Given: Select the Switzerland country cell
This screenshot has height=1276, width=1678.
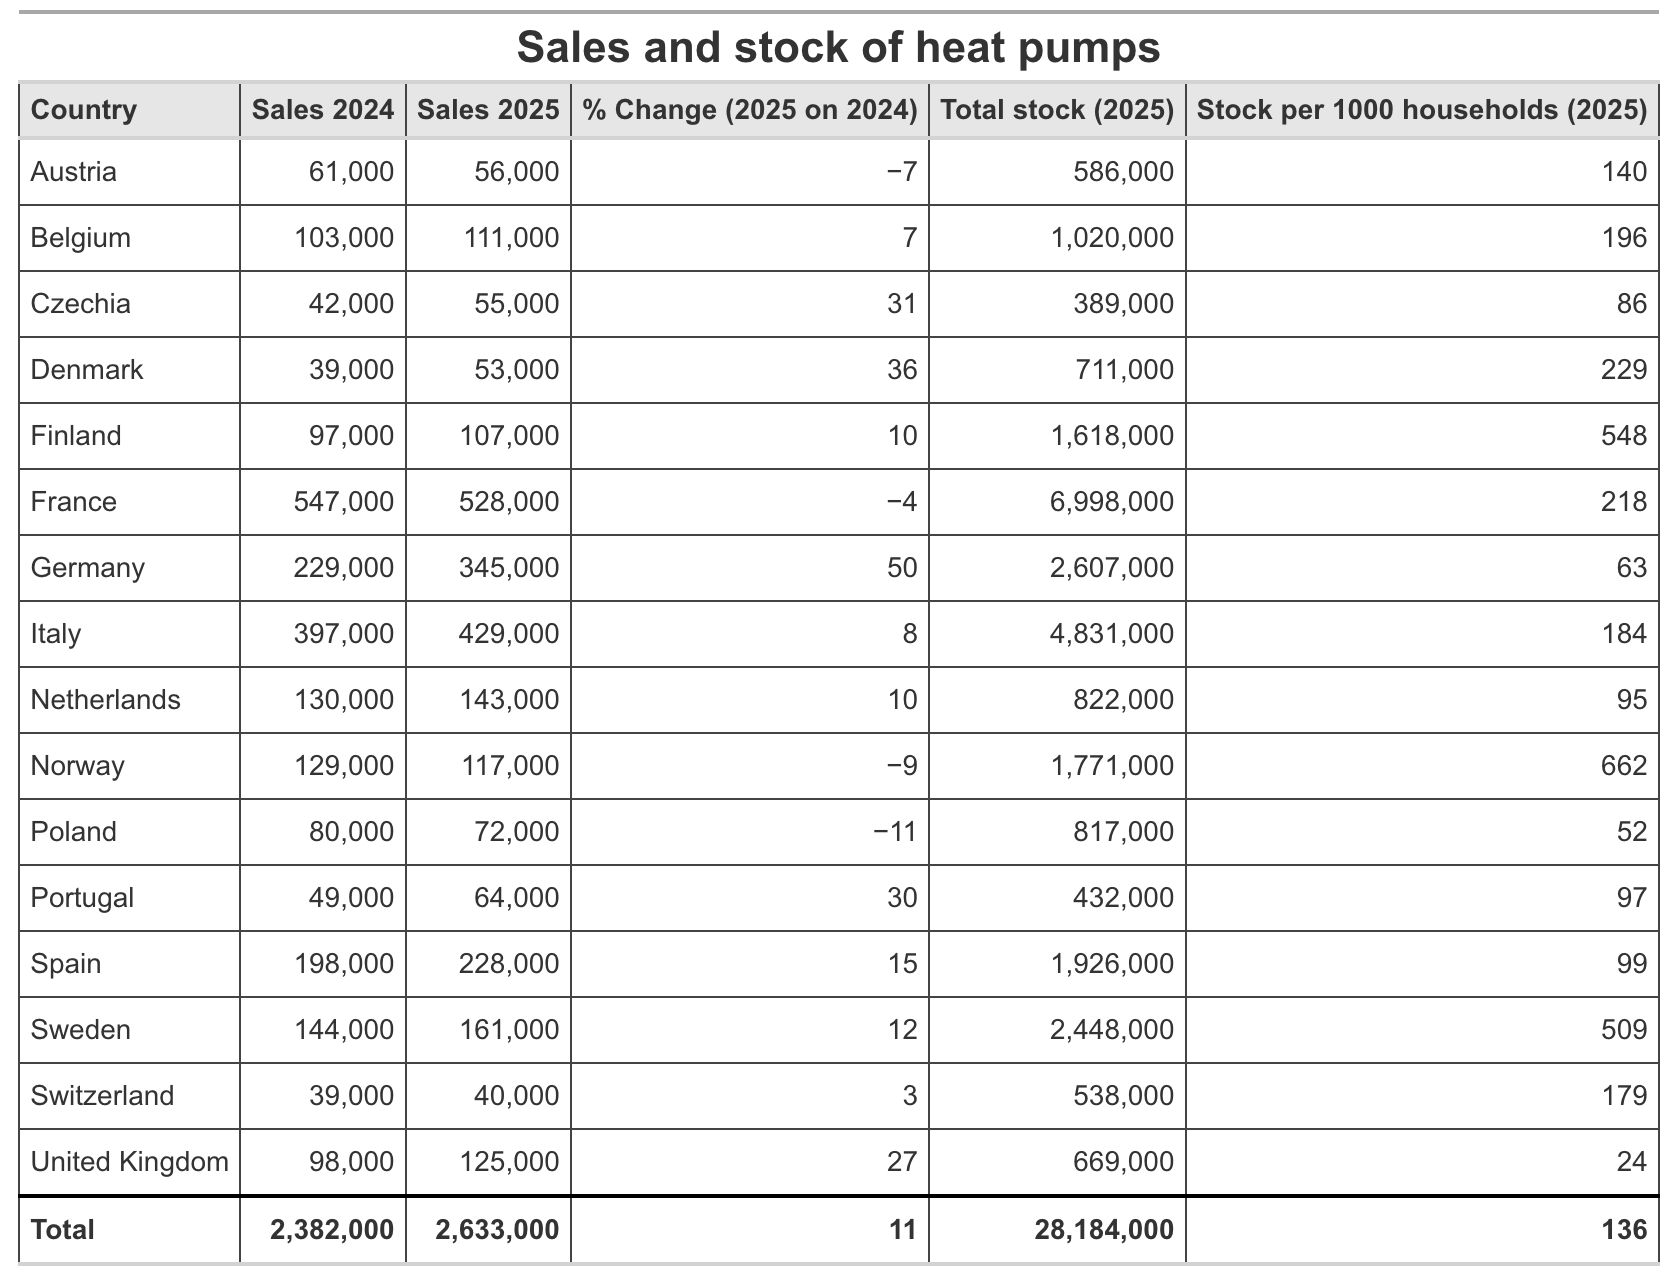Looking at the screenshot, I should click(x=102, y=1096).
